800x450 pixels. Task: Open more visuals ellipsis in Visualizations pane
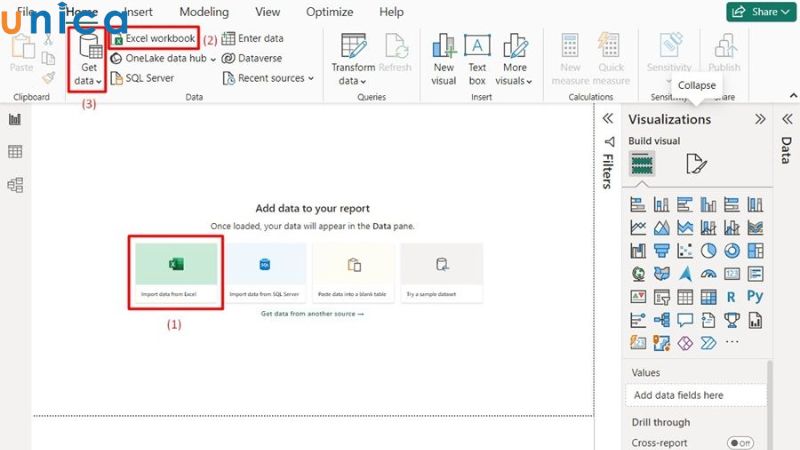point(732,342)
